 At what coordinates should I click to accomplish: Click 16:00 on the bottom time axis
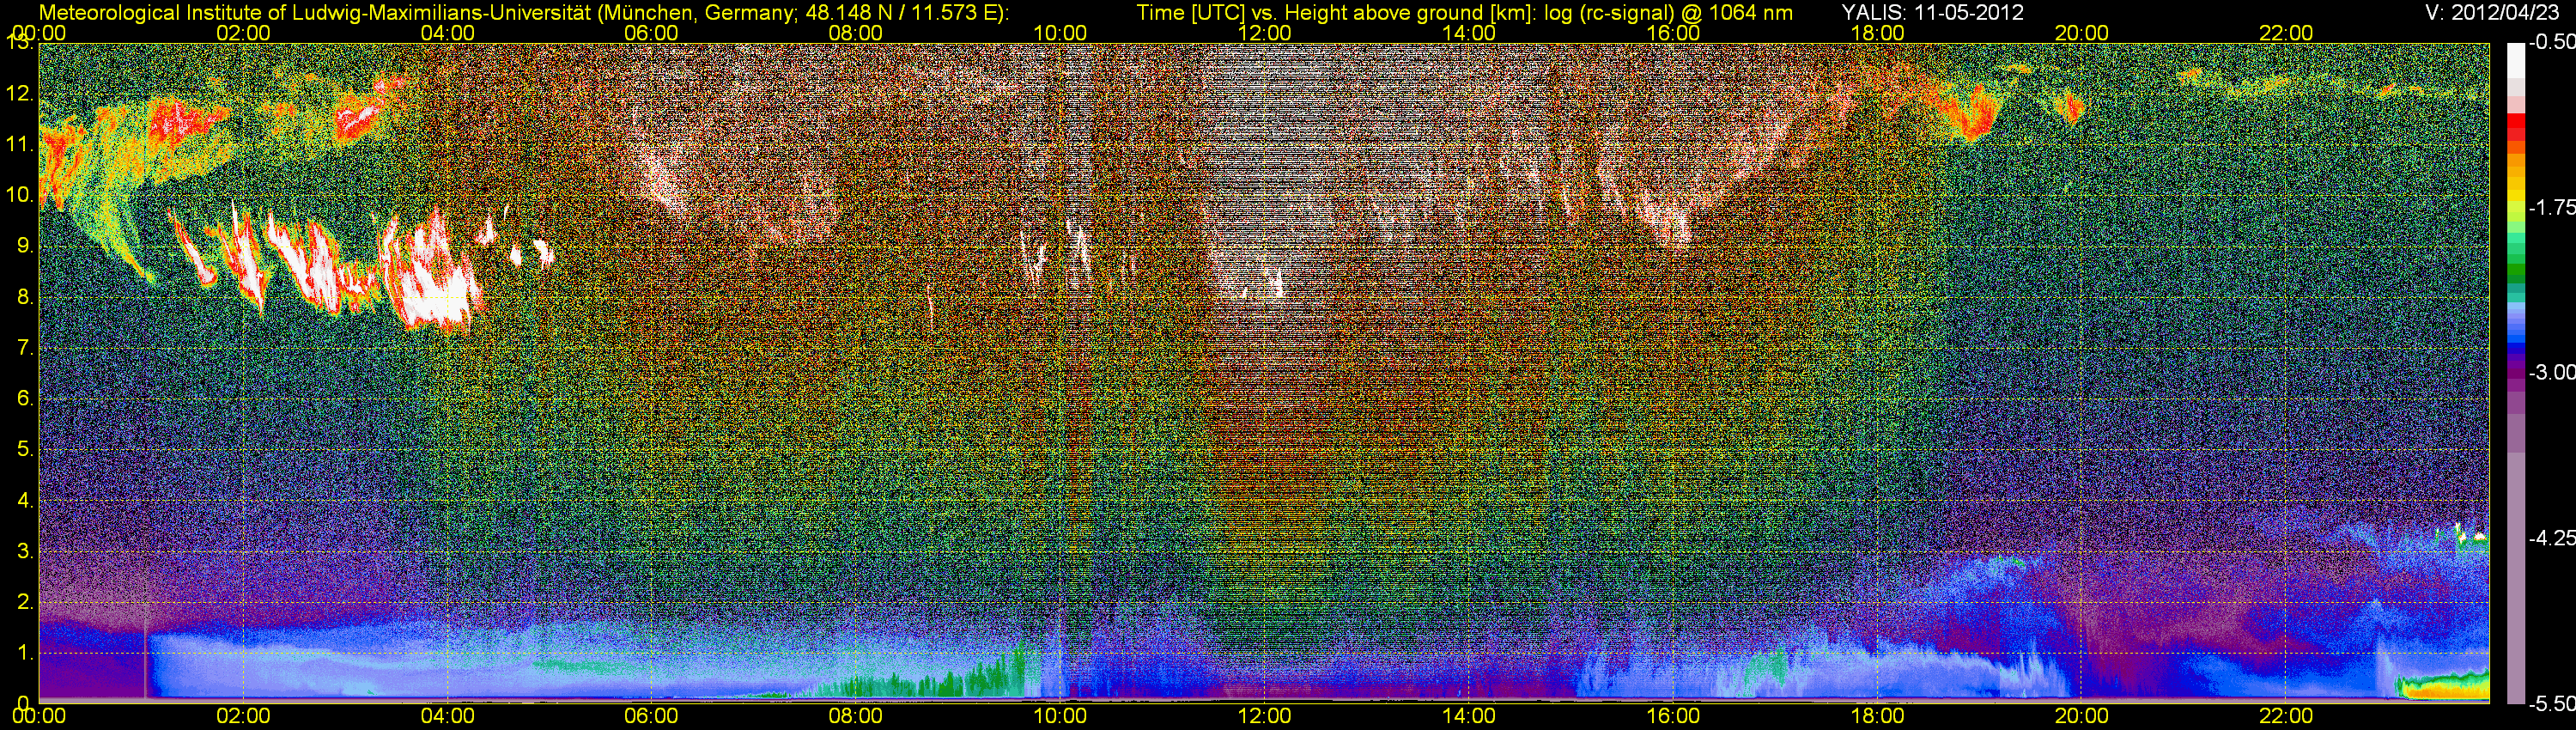point(1673,717)
